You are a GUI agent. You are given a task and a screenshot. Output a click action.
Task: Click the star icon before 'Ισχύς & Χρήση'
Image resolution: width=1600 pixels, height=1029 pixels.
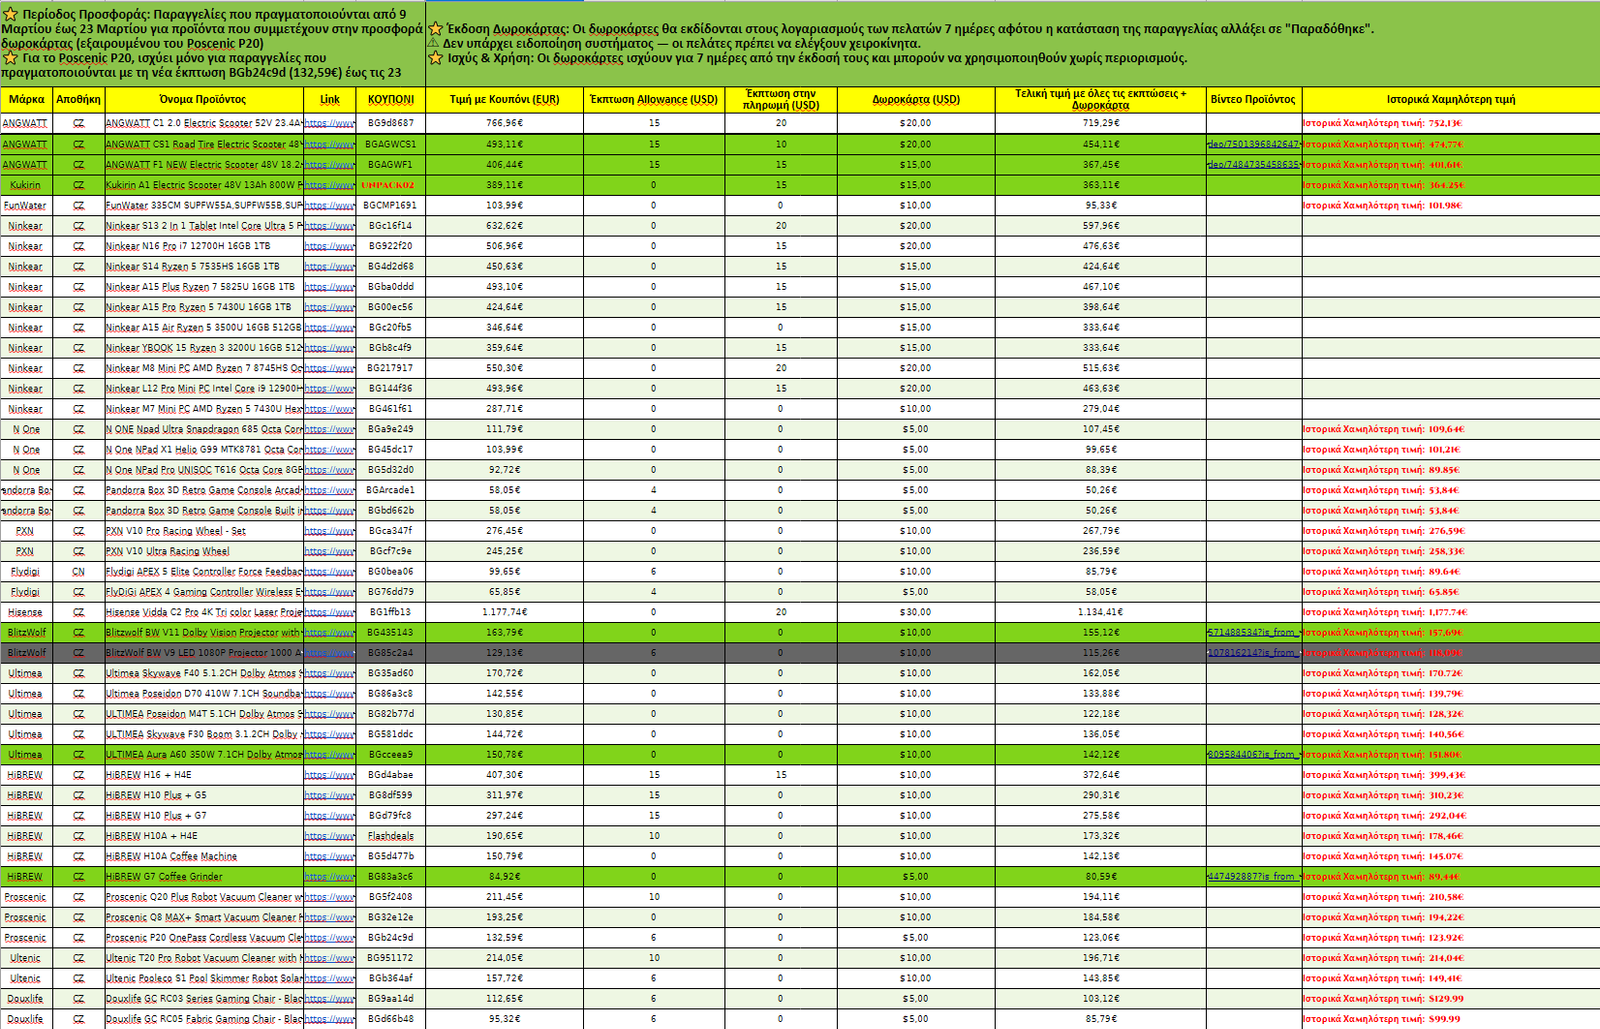(x=435, y=58)
